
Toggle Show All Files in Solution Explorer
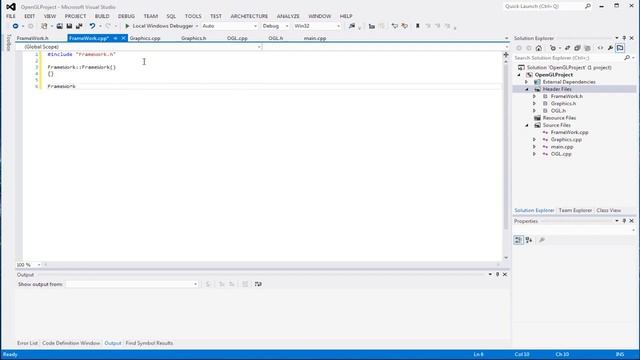click(x=587, y=48)
